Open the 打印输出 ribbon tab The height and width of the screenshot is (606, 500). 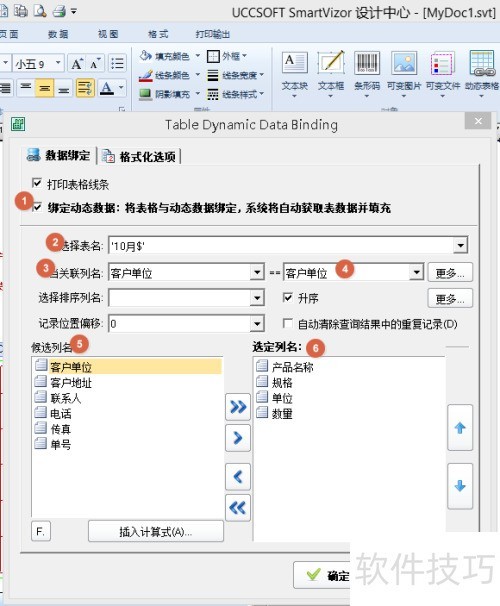pos(213,34)
